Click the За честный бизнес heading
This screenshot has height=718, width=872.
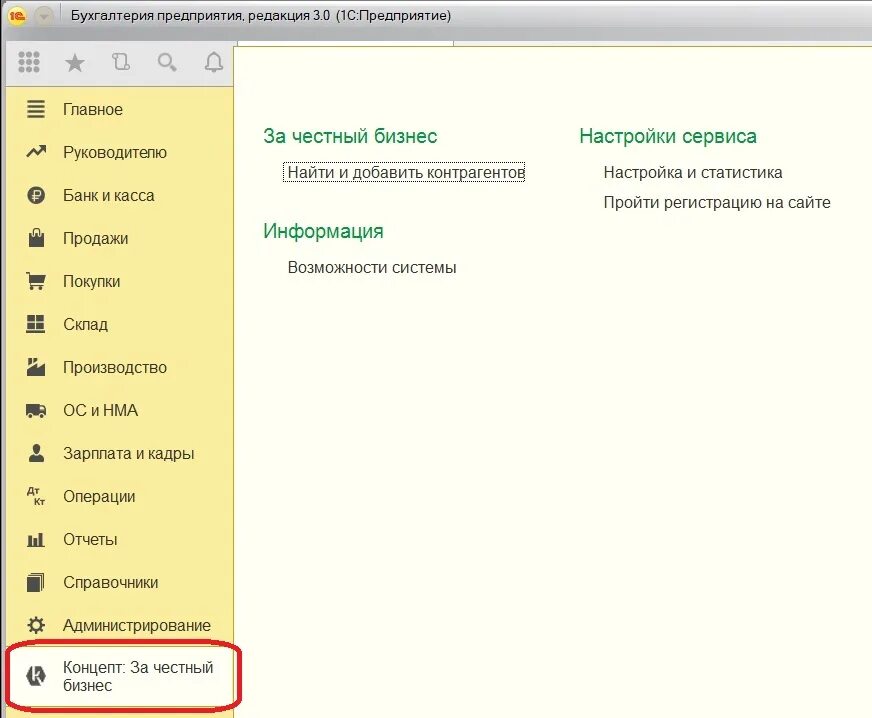[350, 136]
